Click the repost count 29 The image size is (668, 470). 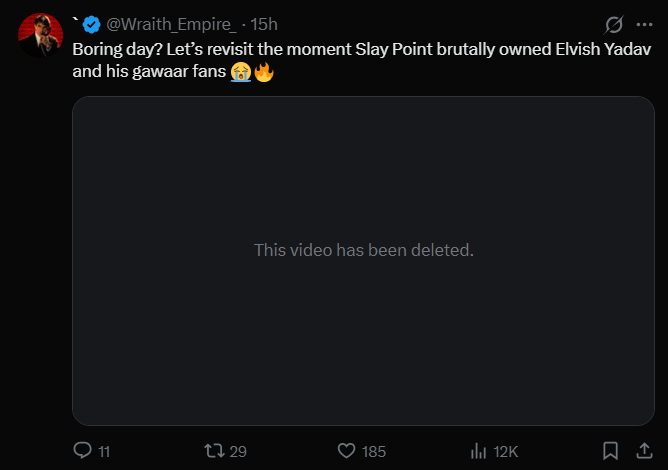238,452
